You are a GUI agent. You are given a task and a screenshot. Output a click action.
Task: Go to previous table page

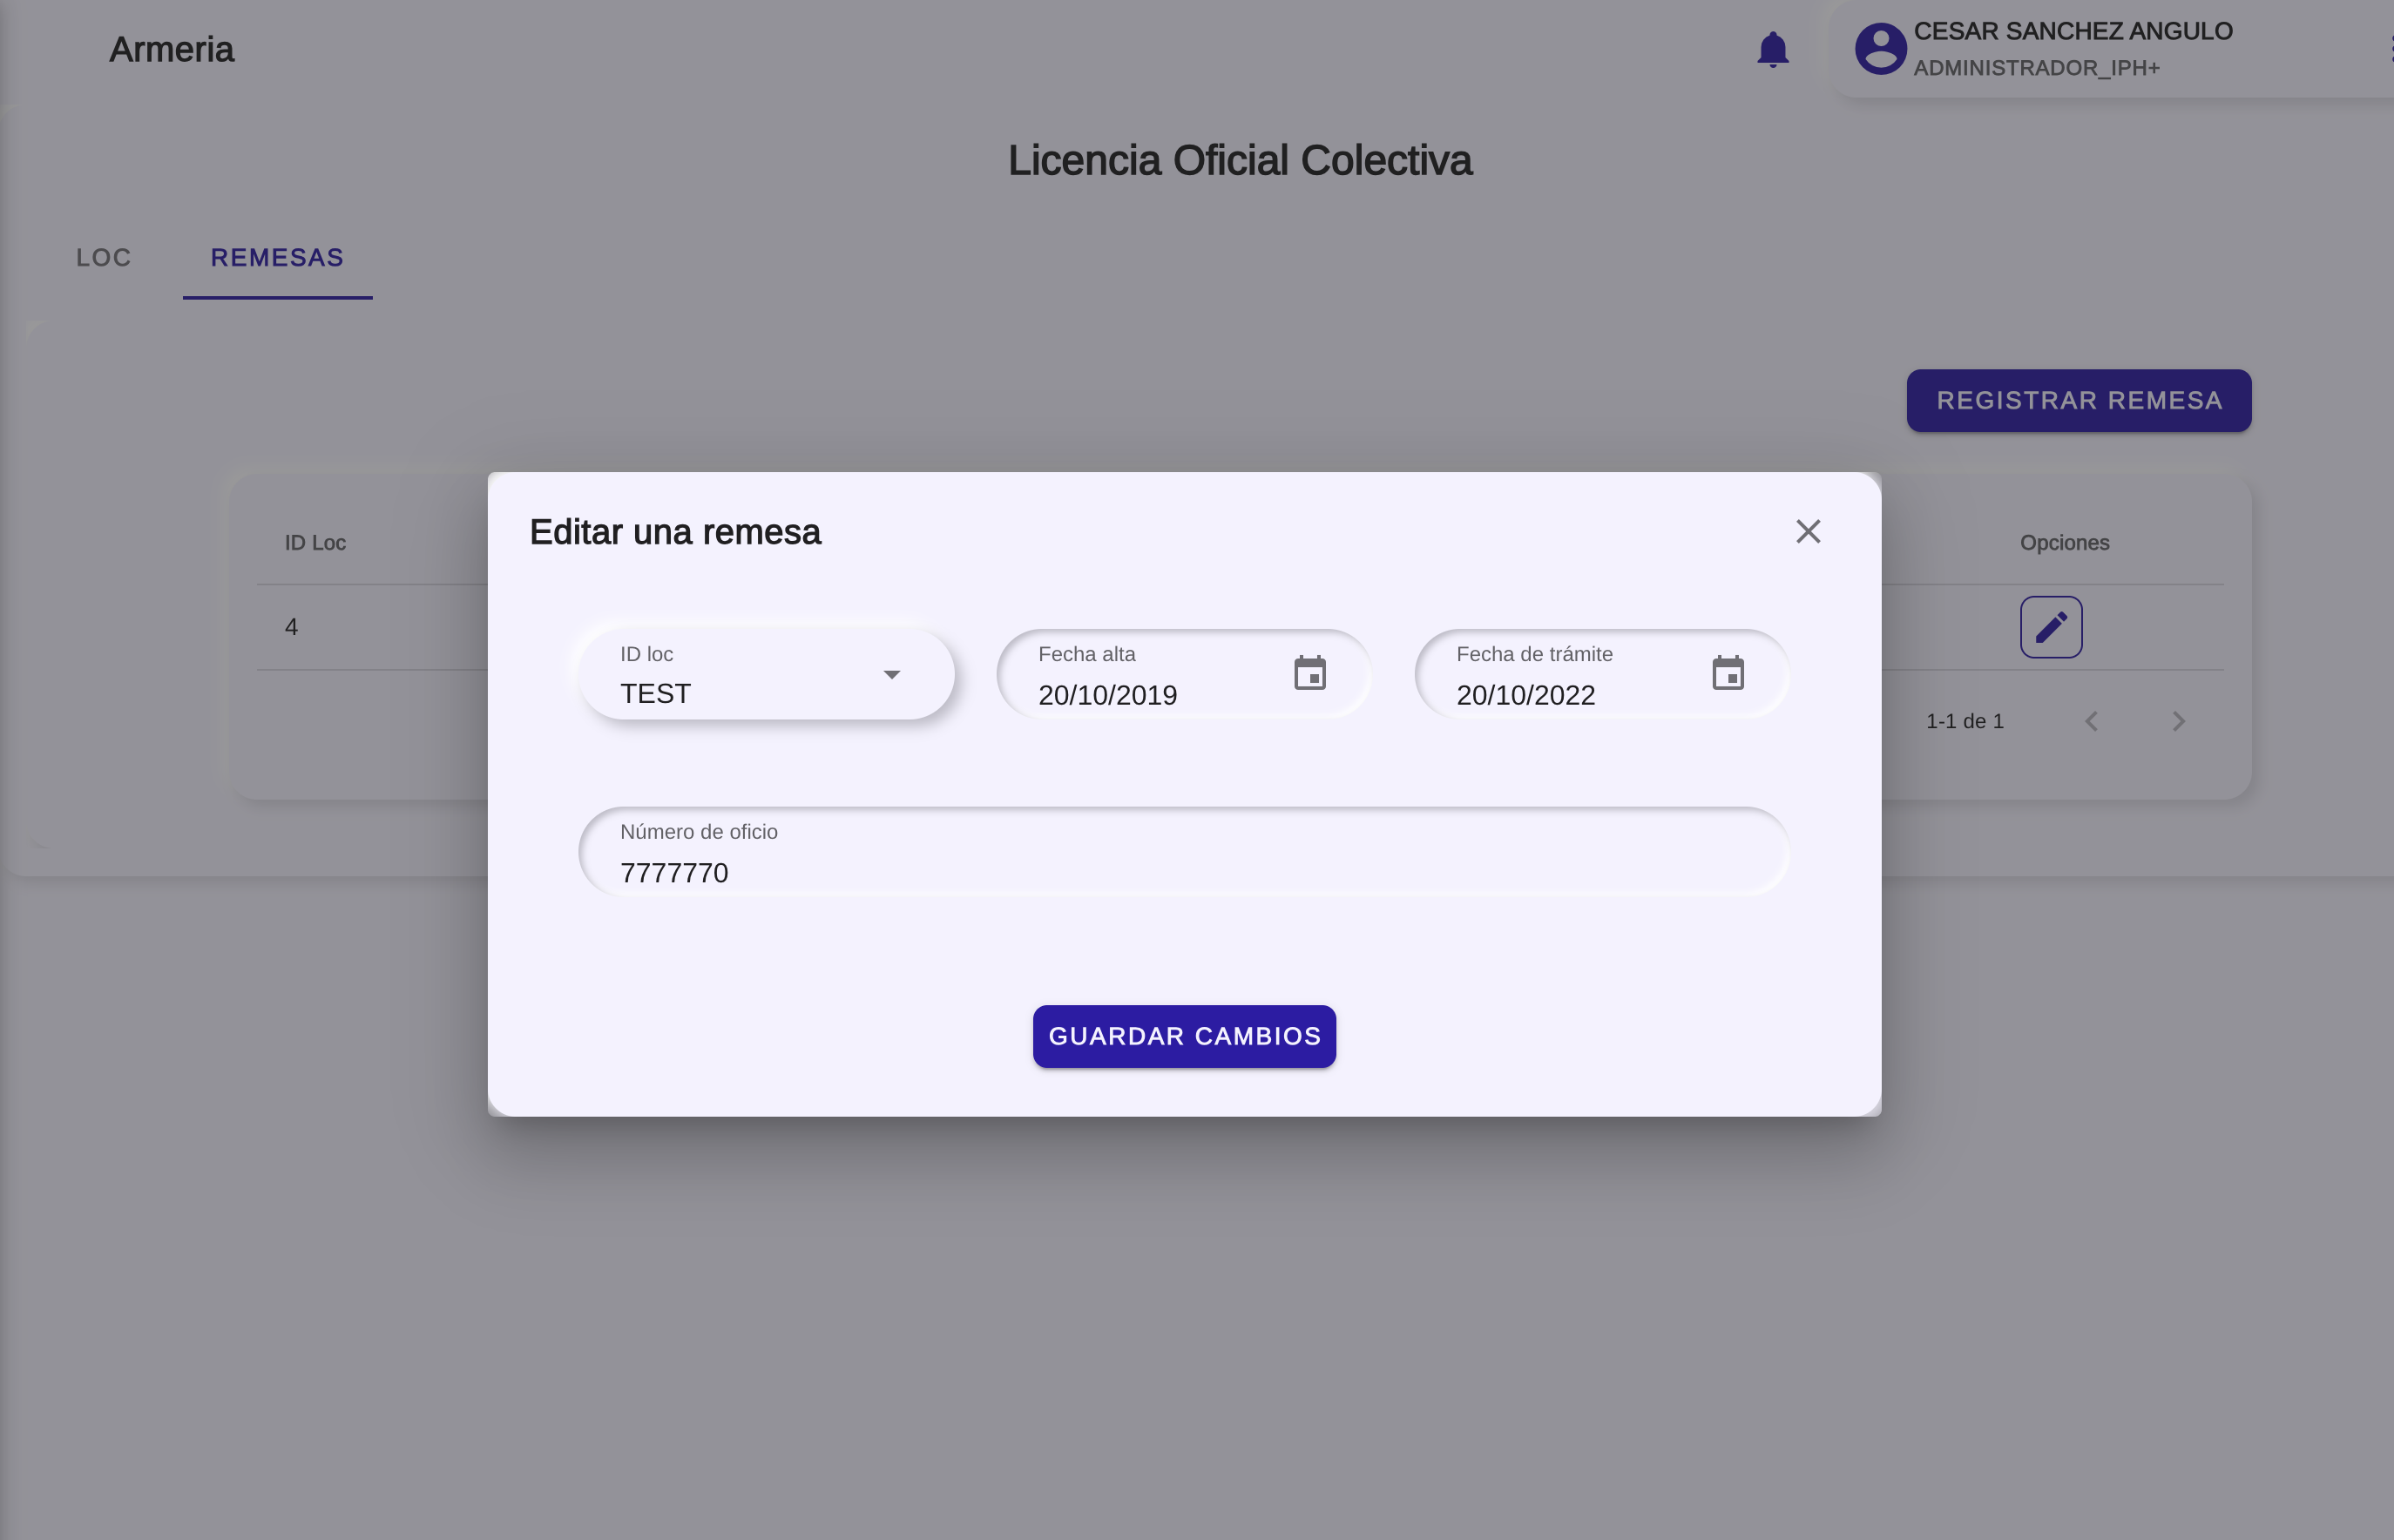pos(2091,721)
